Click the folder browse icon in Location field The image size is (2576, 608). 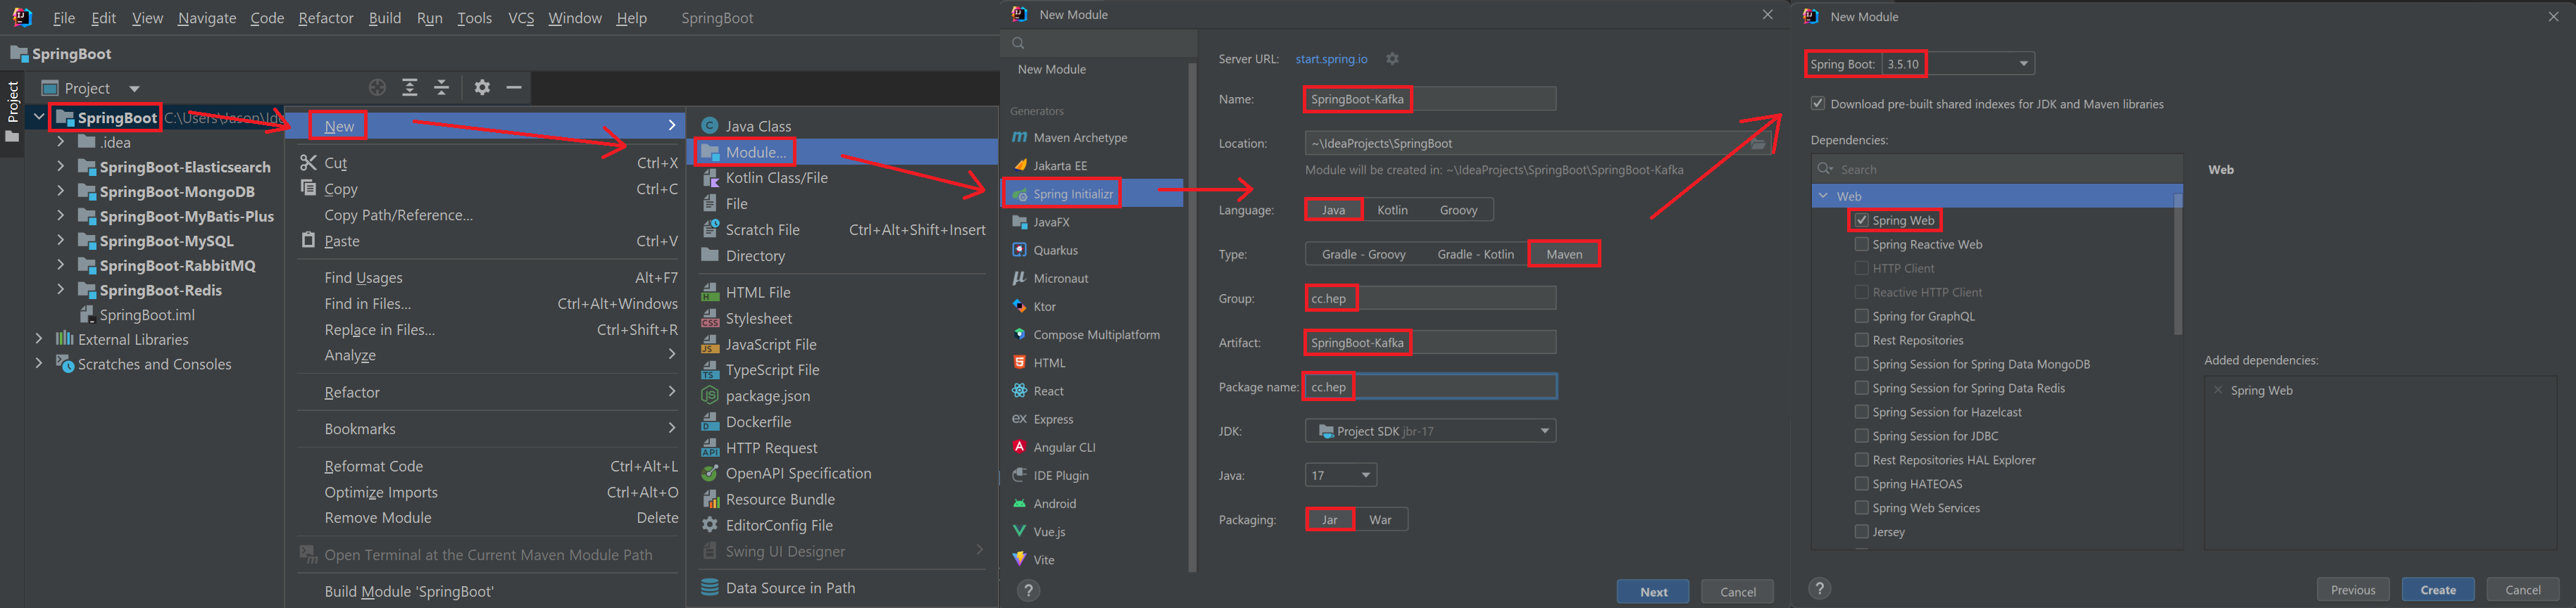tap(1758, 144)
